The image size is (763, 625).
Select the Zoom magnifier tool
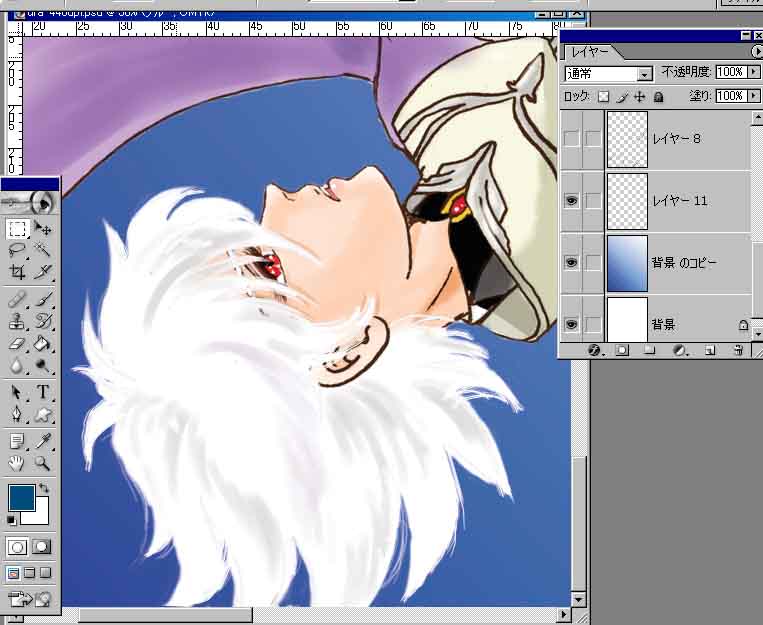point(43,463)
